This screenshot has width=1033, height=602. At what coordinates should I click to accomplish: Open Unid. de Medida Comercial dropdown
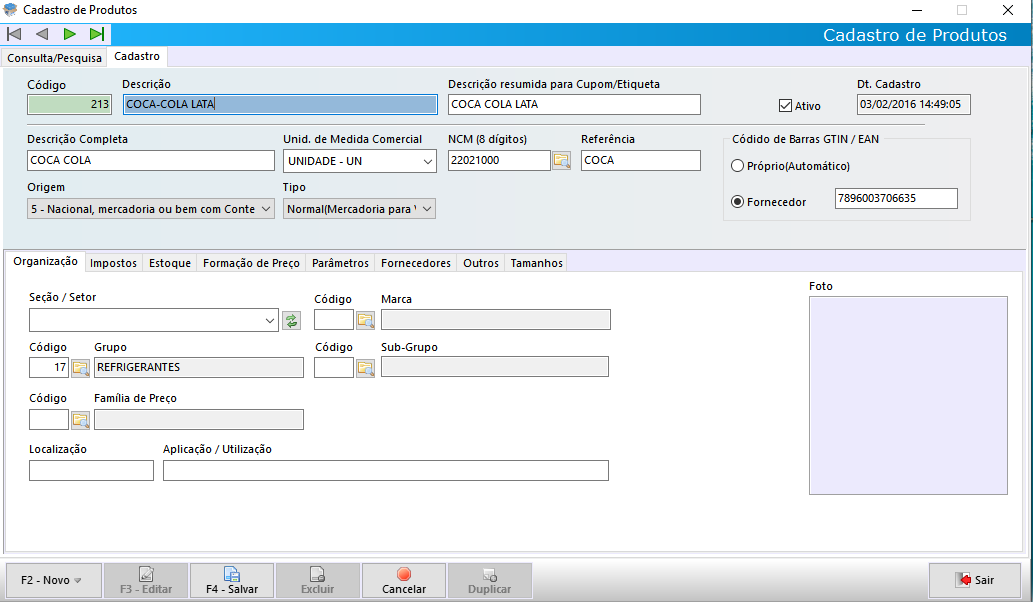pyautogui.click(x=428, y=161)
